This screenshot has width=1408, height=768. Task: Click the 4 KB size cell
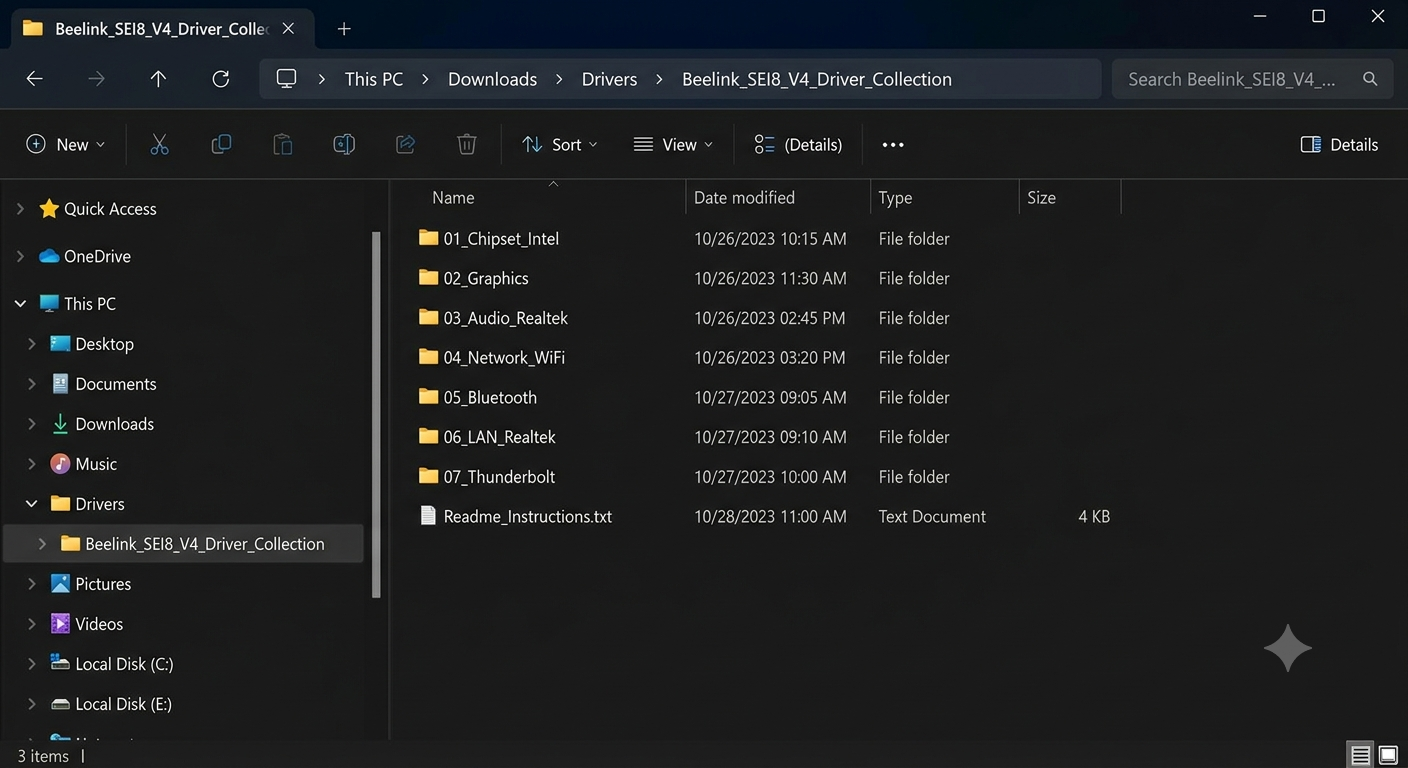click(1094, 517)
